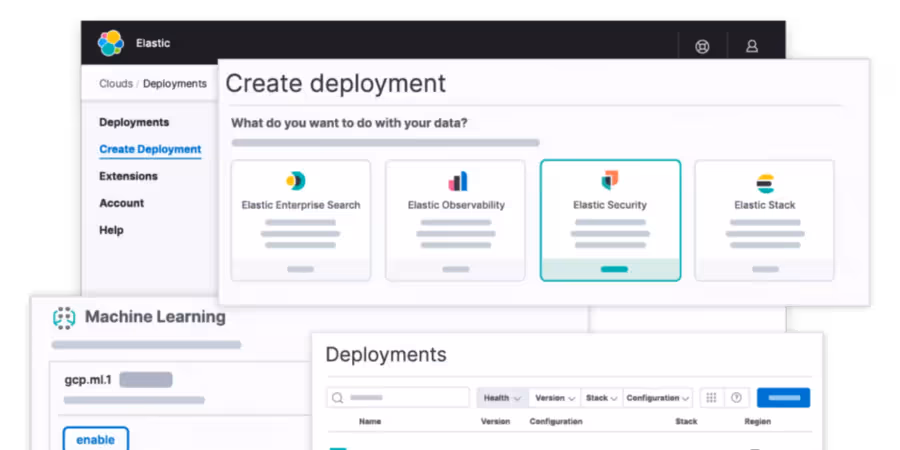Open the Version filter dropdown
Screen dimensions: 900x450
(x=554, y=398)
